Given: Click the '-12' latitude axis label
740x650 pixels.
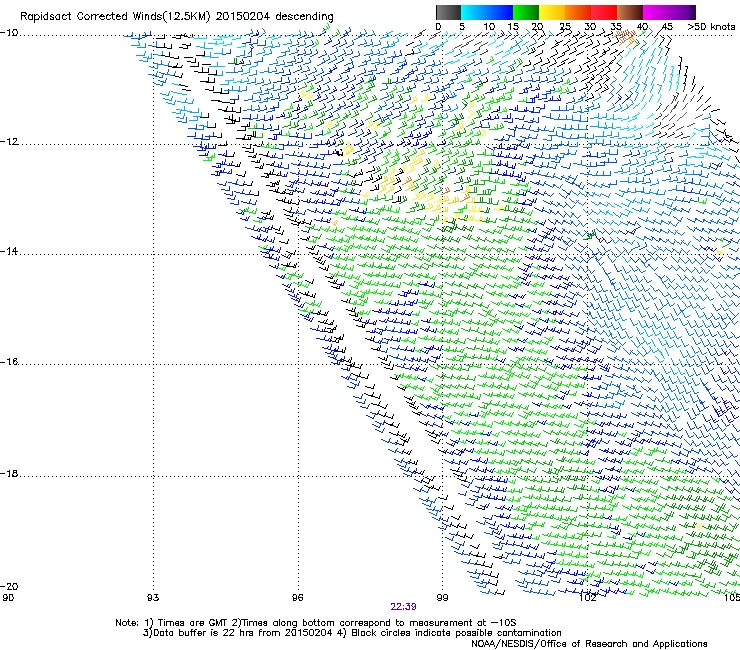Looking at the screenshot, I should 9,142.
